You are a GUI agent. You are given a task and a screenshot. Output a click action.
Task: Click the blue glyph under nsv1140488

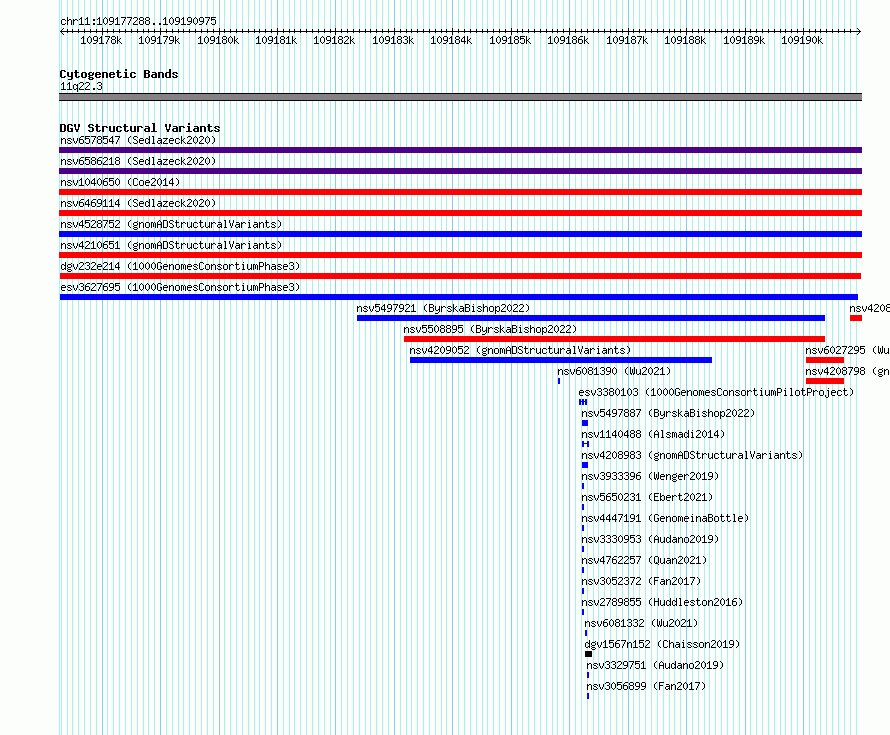click(x=585, y=444)
